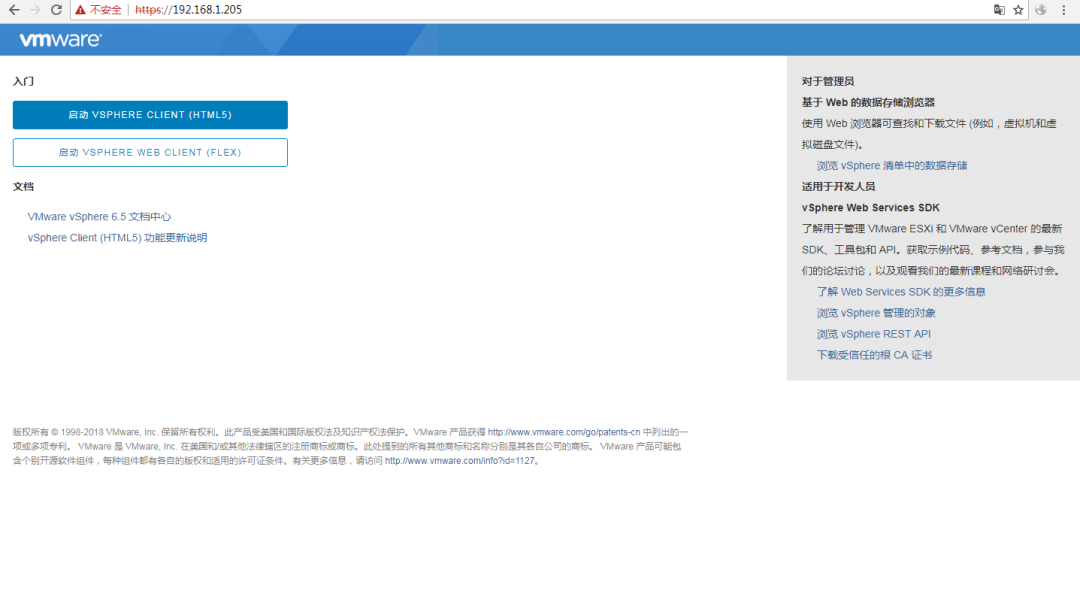Open VMware vSphere 6.5 documentation center link

point(99,216)
